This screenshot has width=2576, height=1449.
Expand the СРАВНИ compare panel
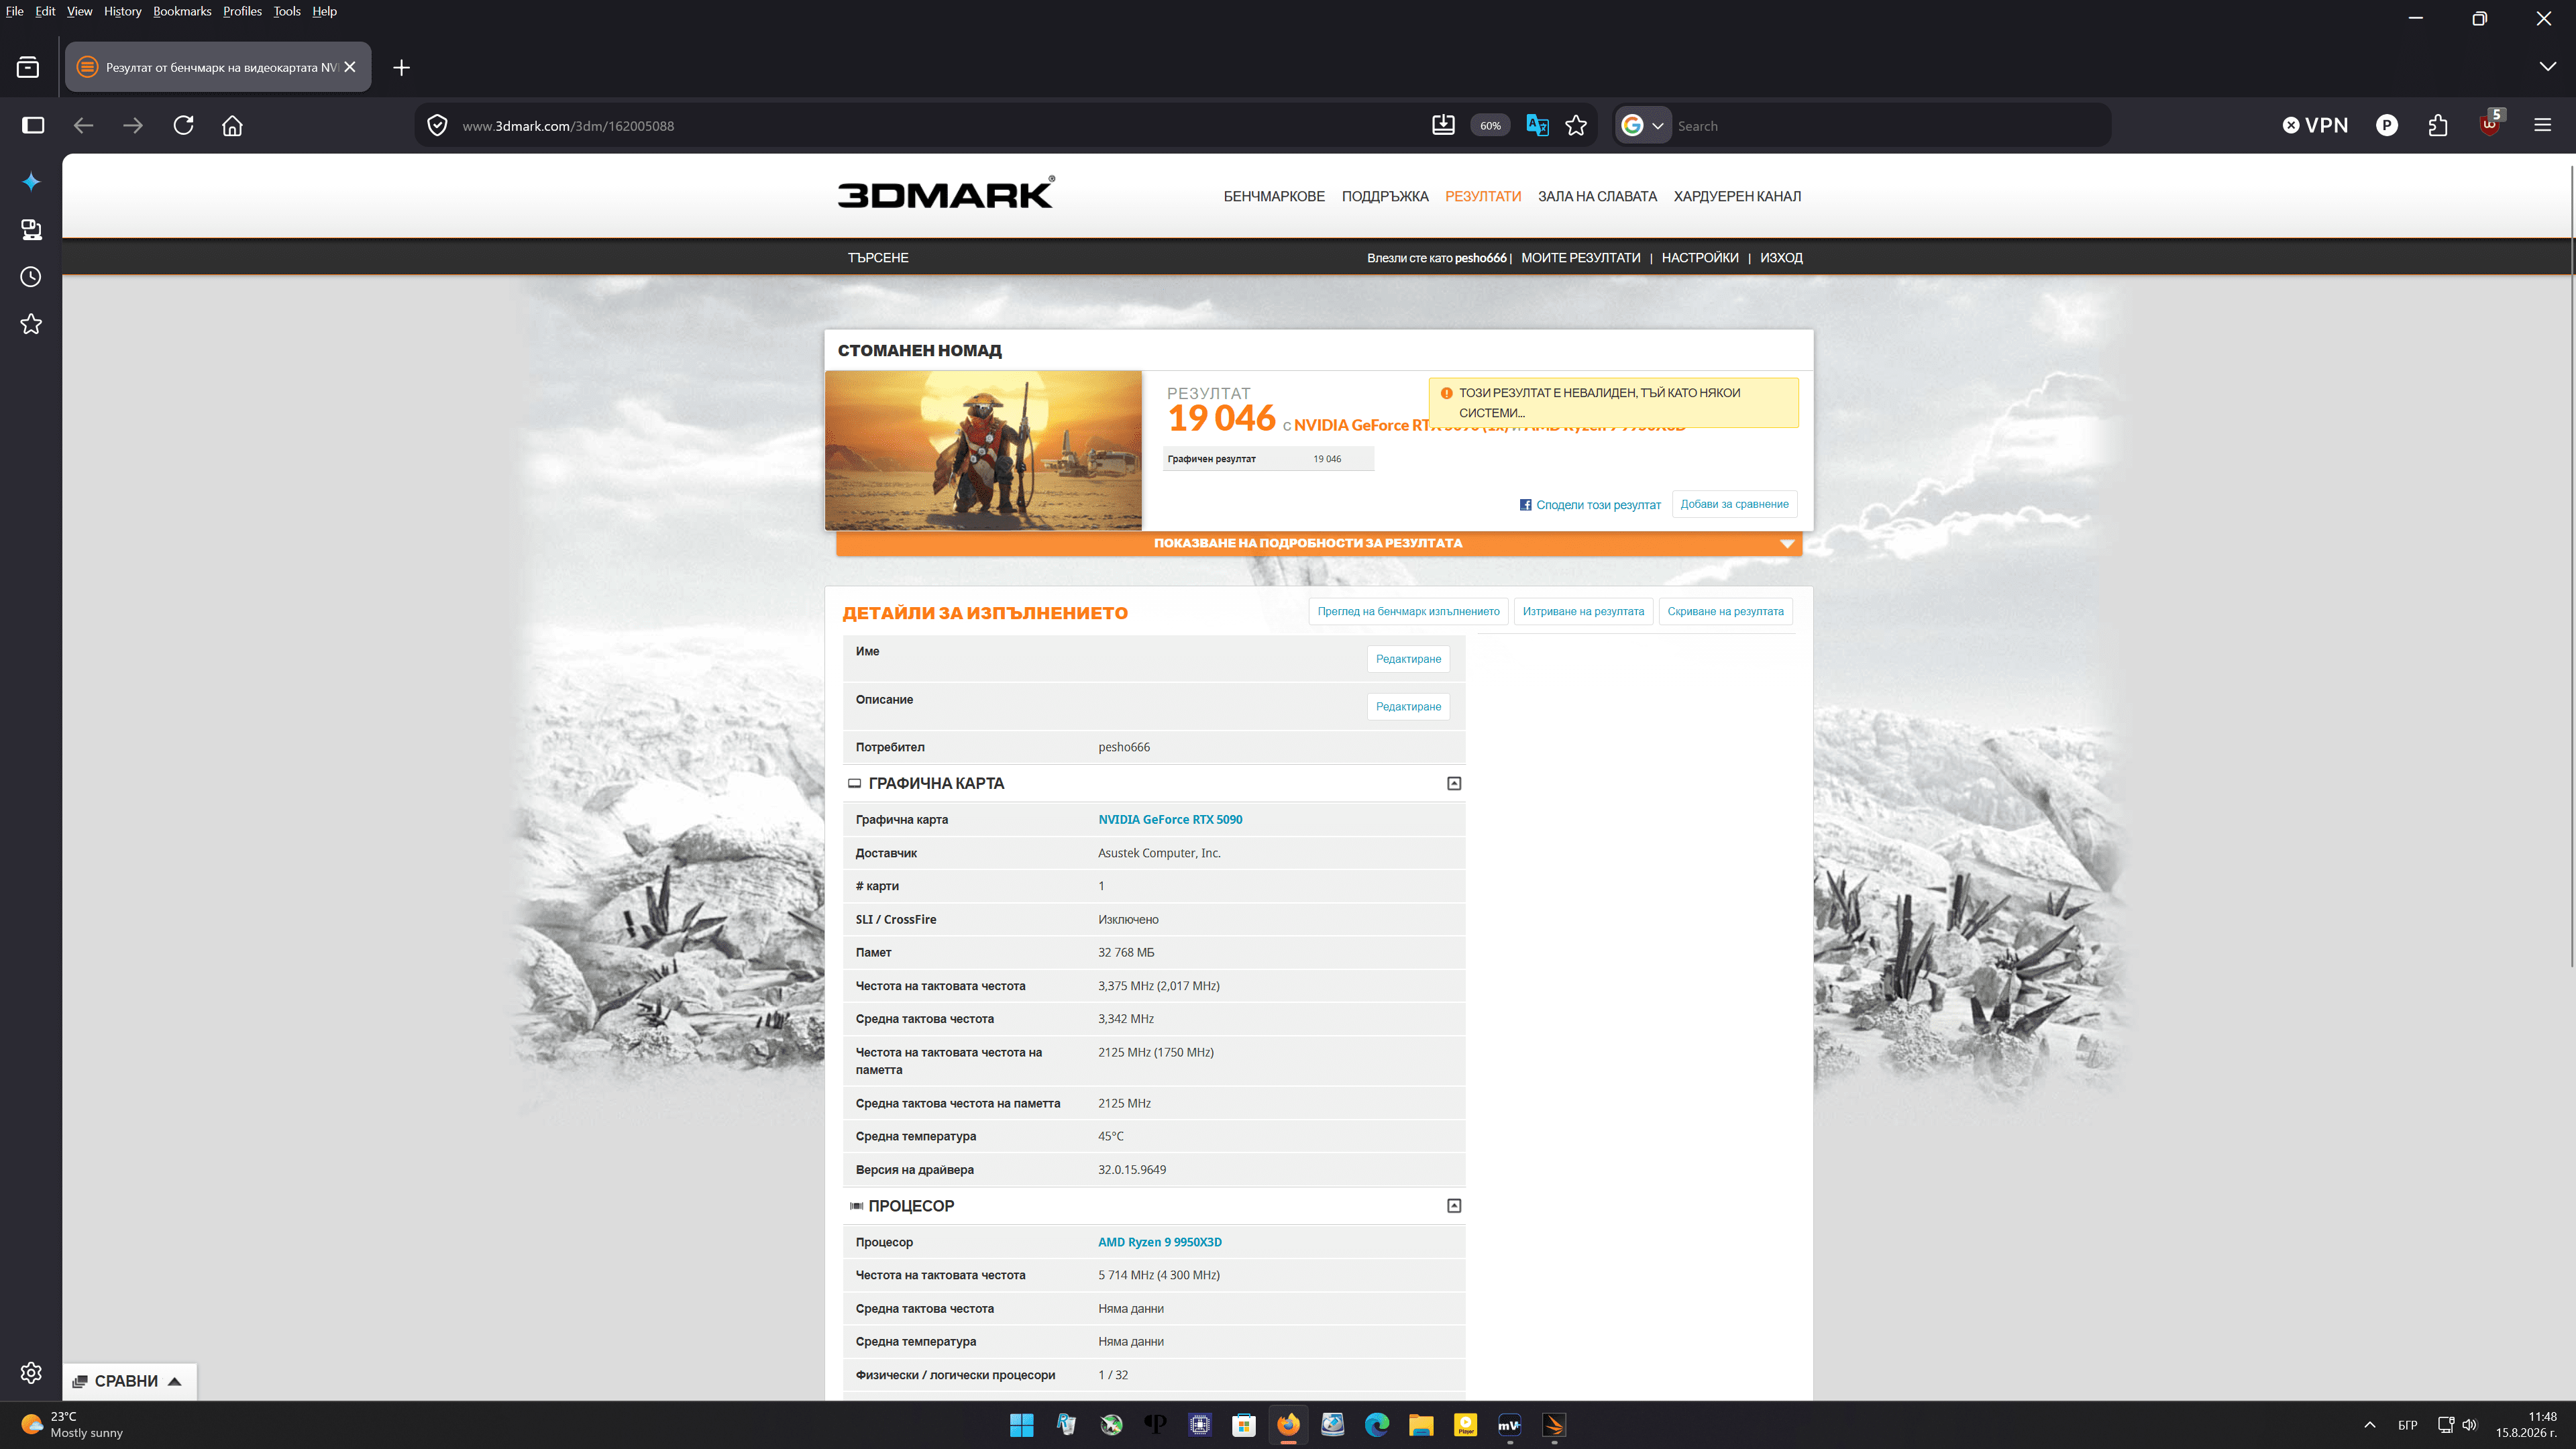129,1381
